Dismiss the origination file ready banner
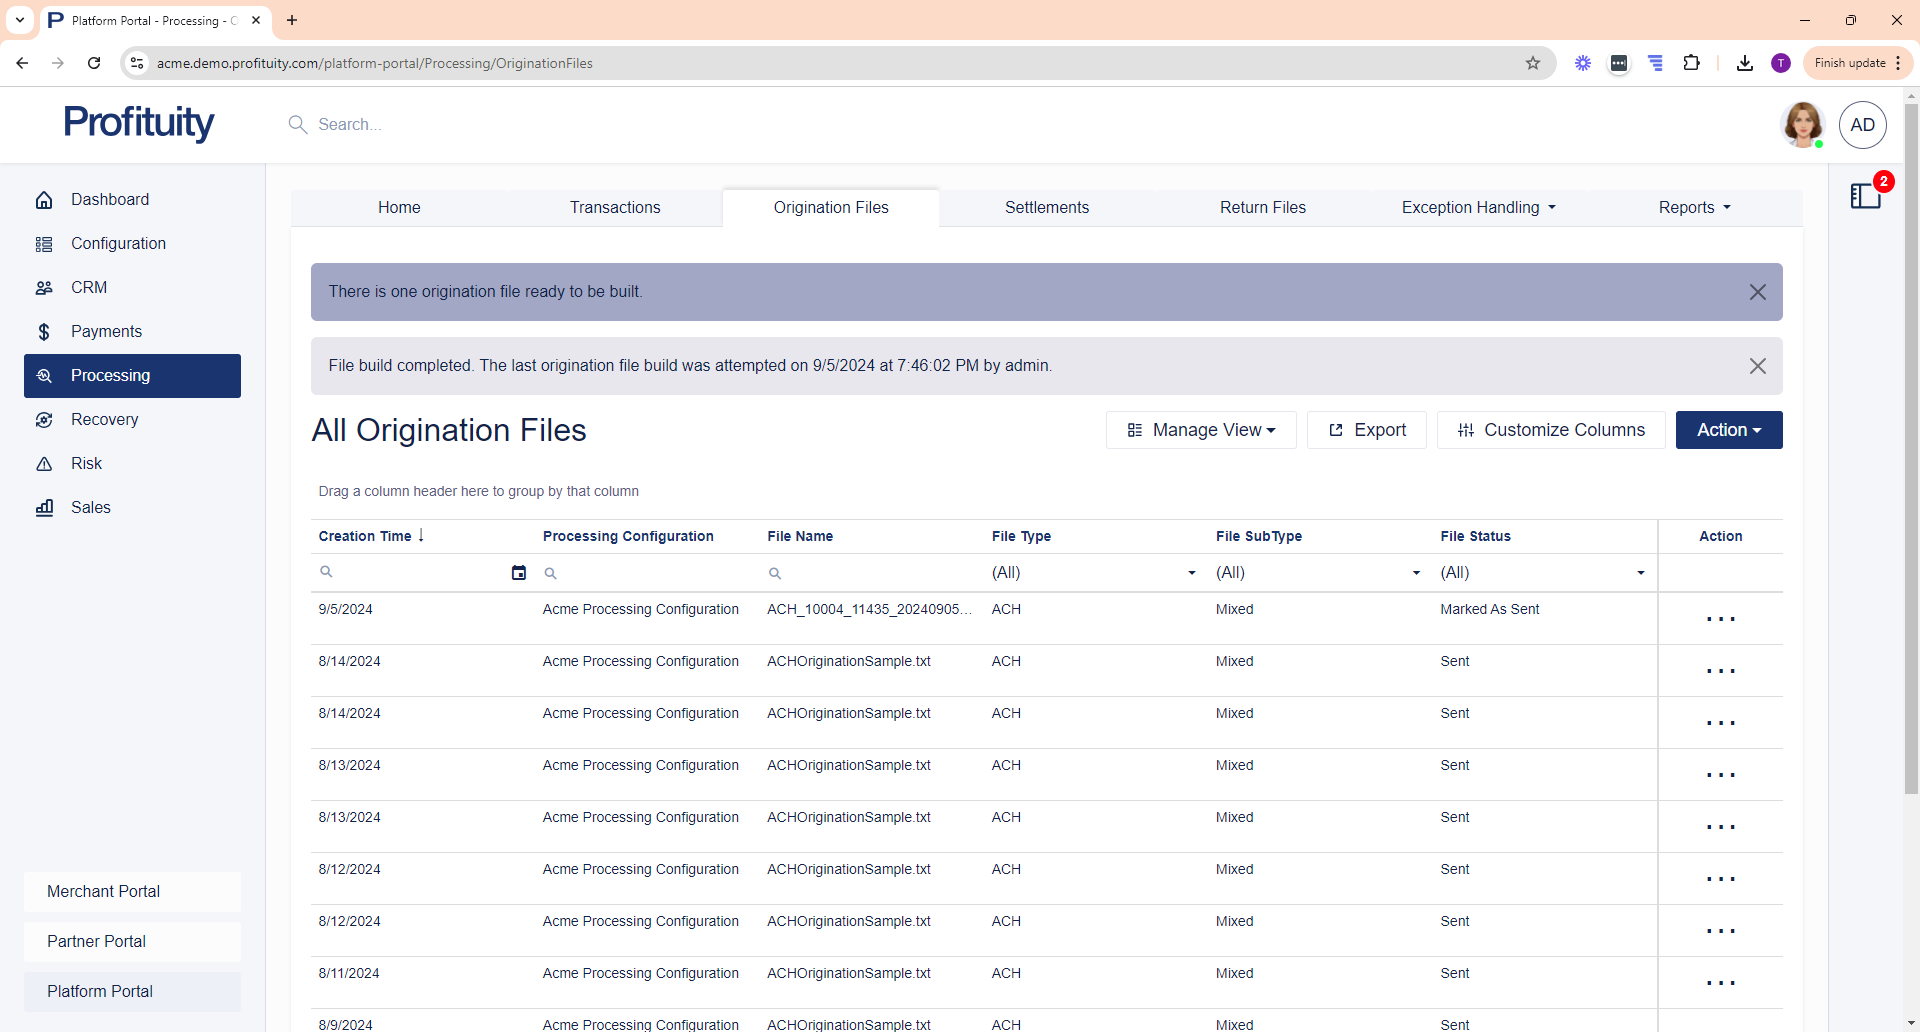The image size is (1920, 1032). [1757, 292]
